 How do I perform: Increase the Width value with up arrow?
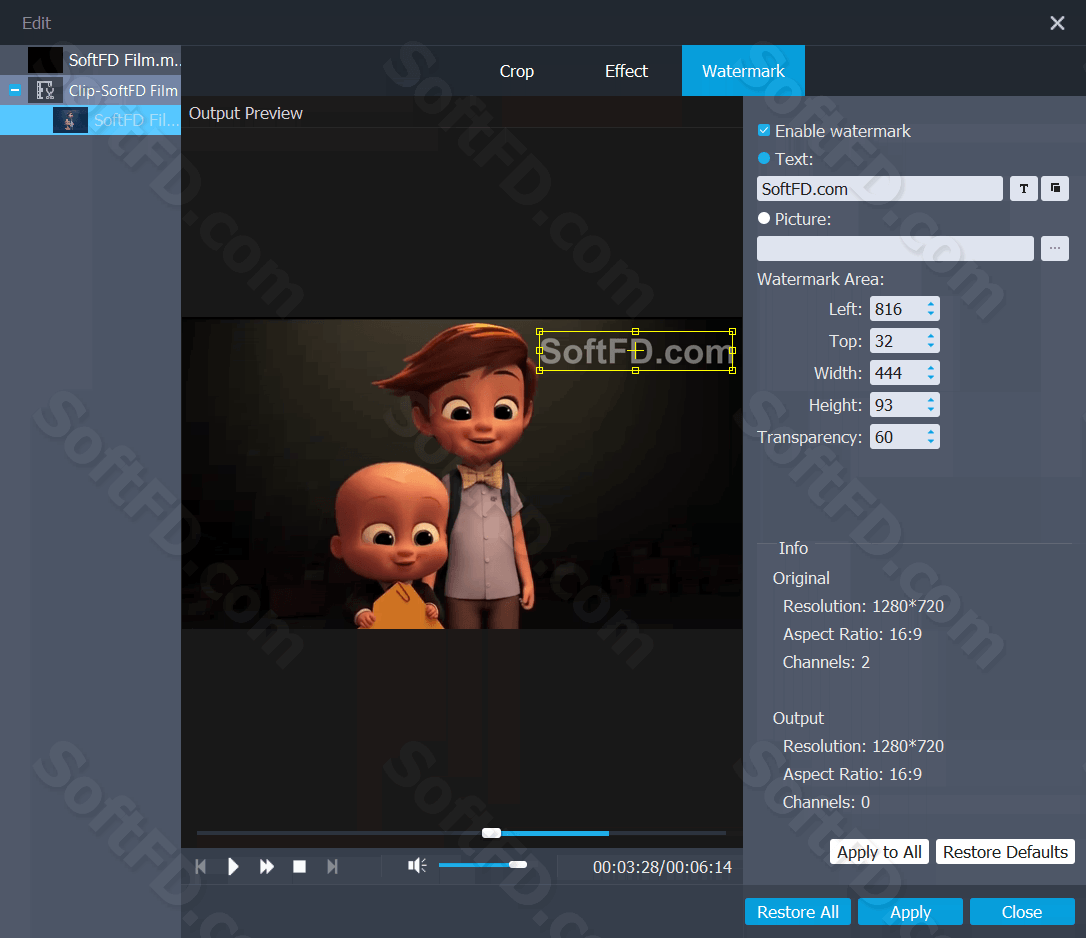click(x=931, y=367)
